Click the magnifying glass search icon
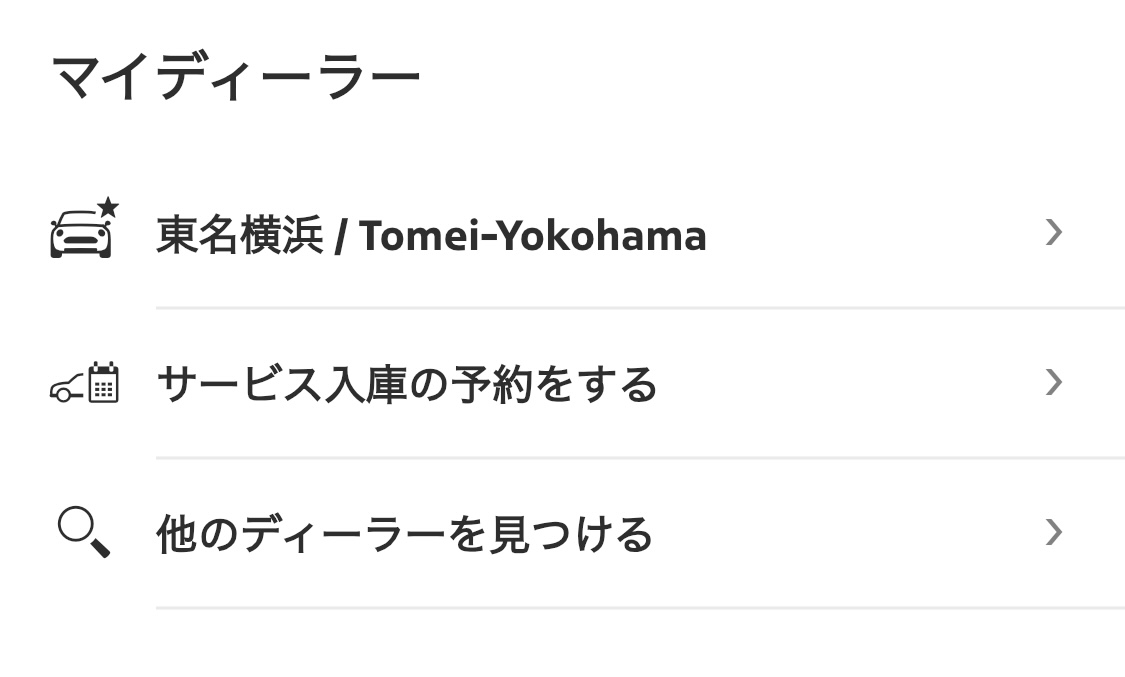Screen dimensions: 1125x677 click(x=83, y=532)
